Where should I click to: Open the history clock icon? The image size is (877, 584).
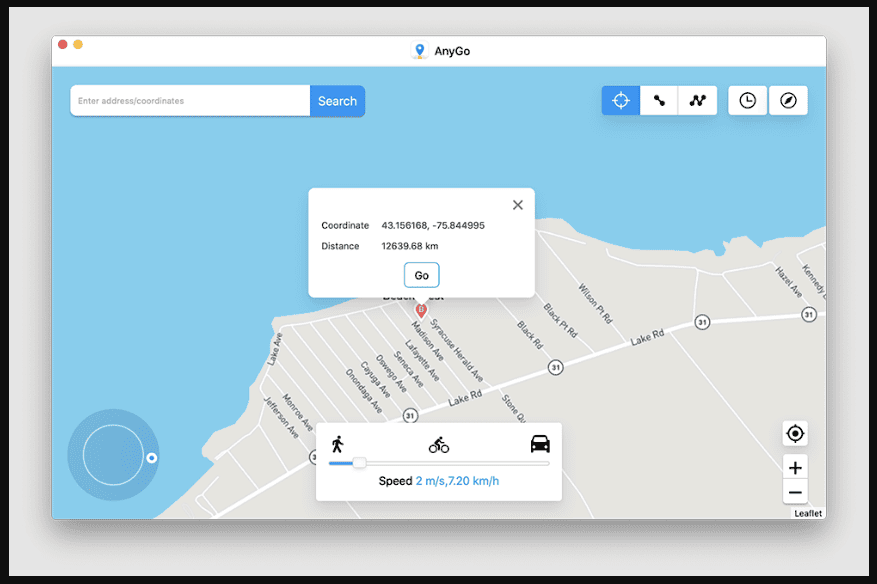pyautogui.click(x=747, y=101)
